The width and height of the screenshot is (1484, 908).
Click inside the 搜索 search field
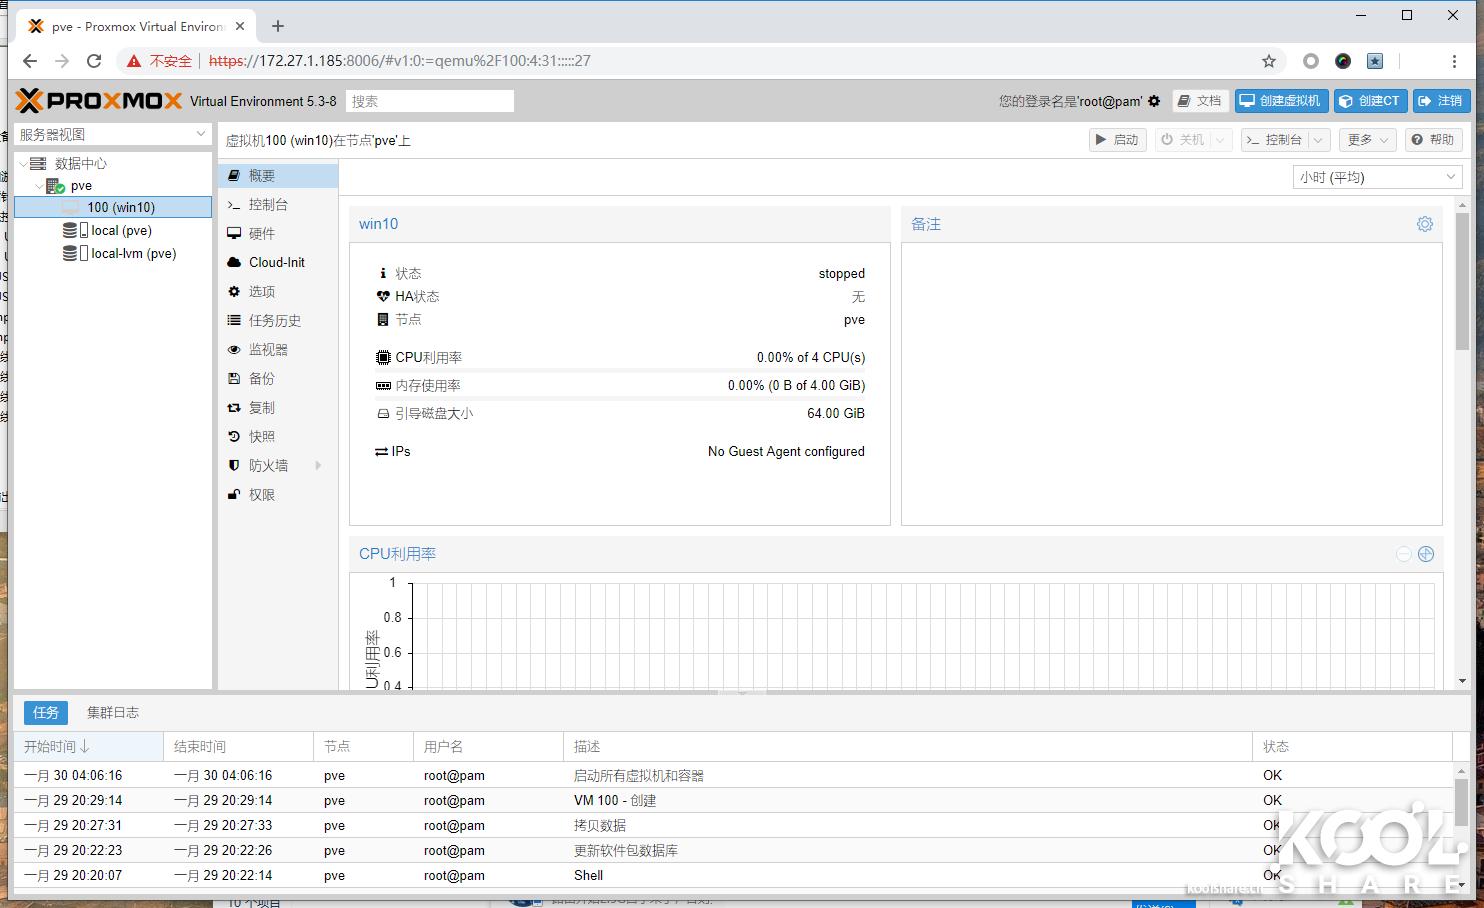[429, 100]
